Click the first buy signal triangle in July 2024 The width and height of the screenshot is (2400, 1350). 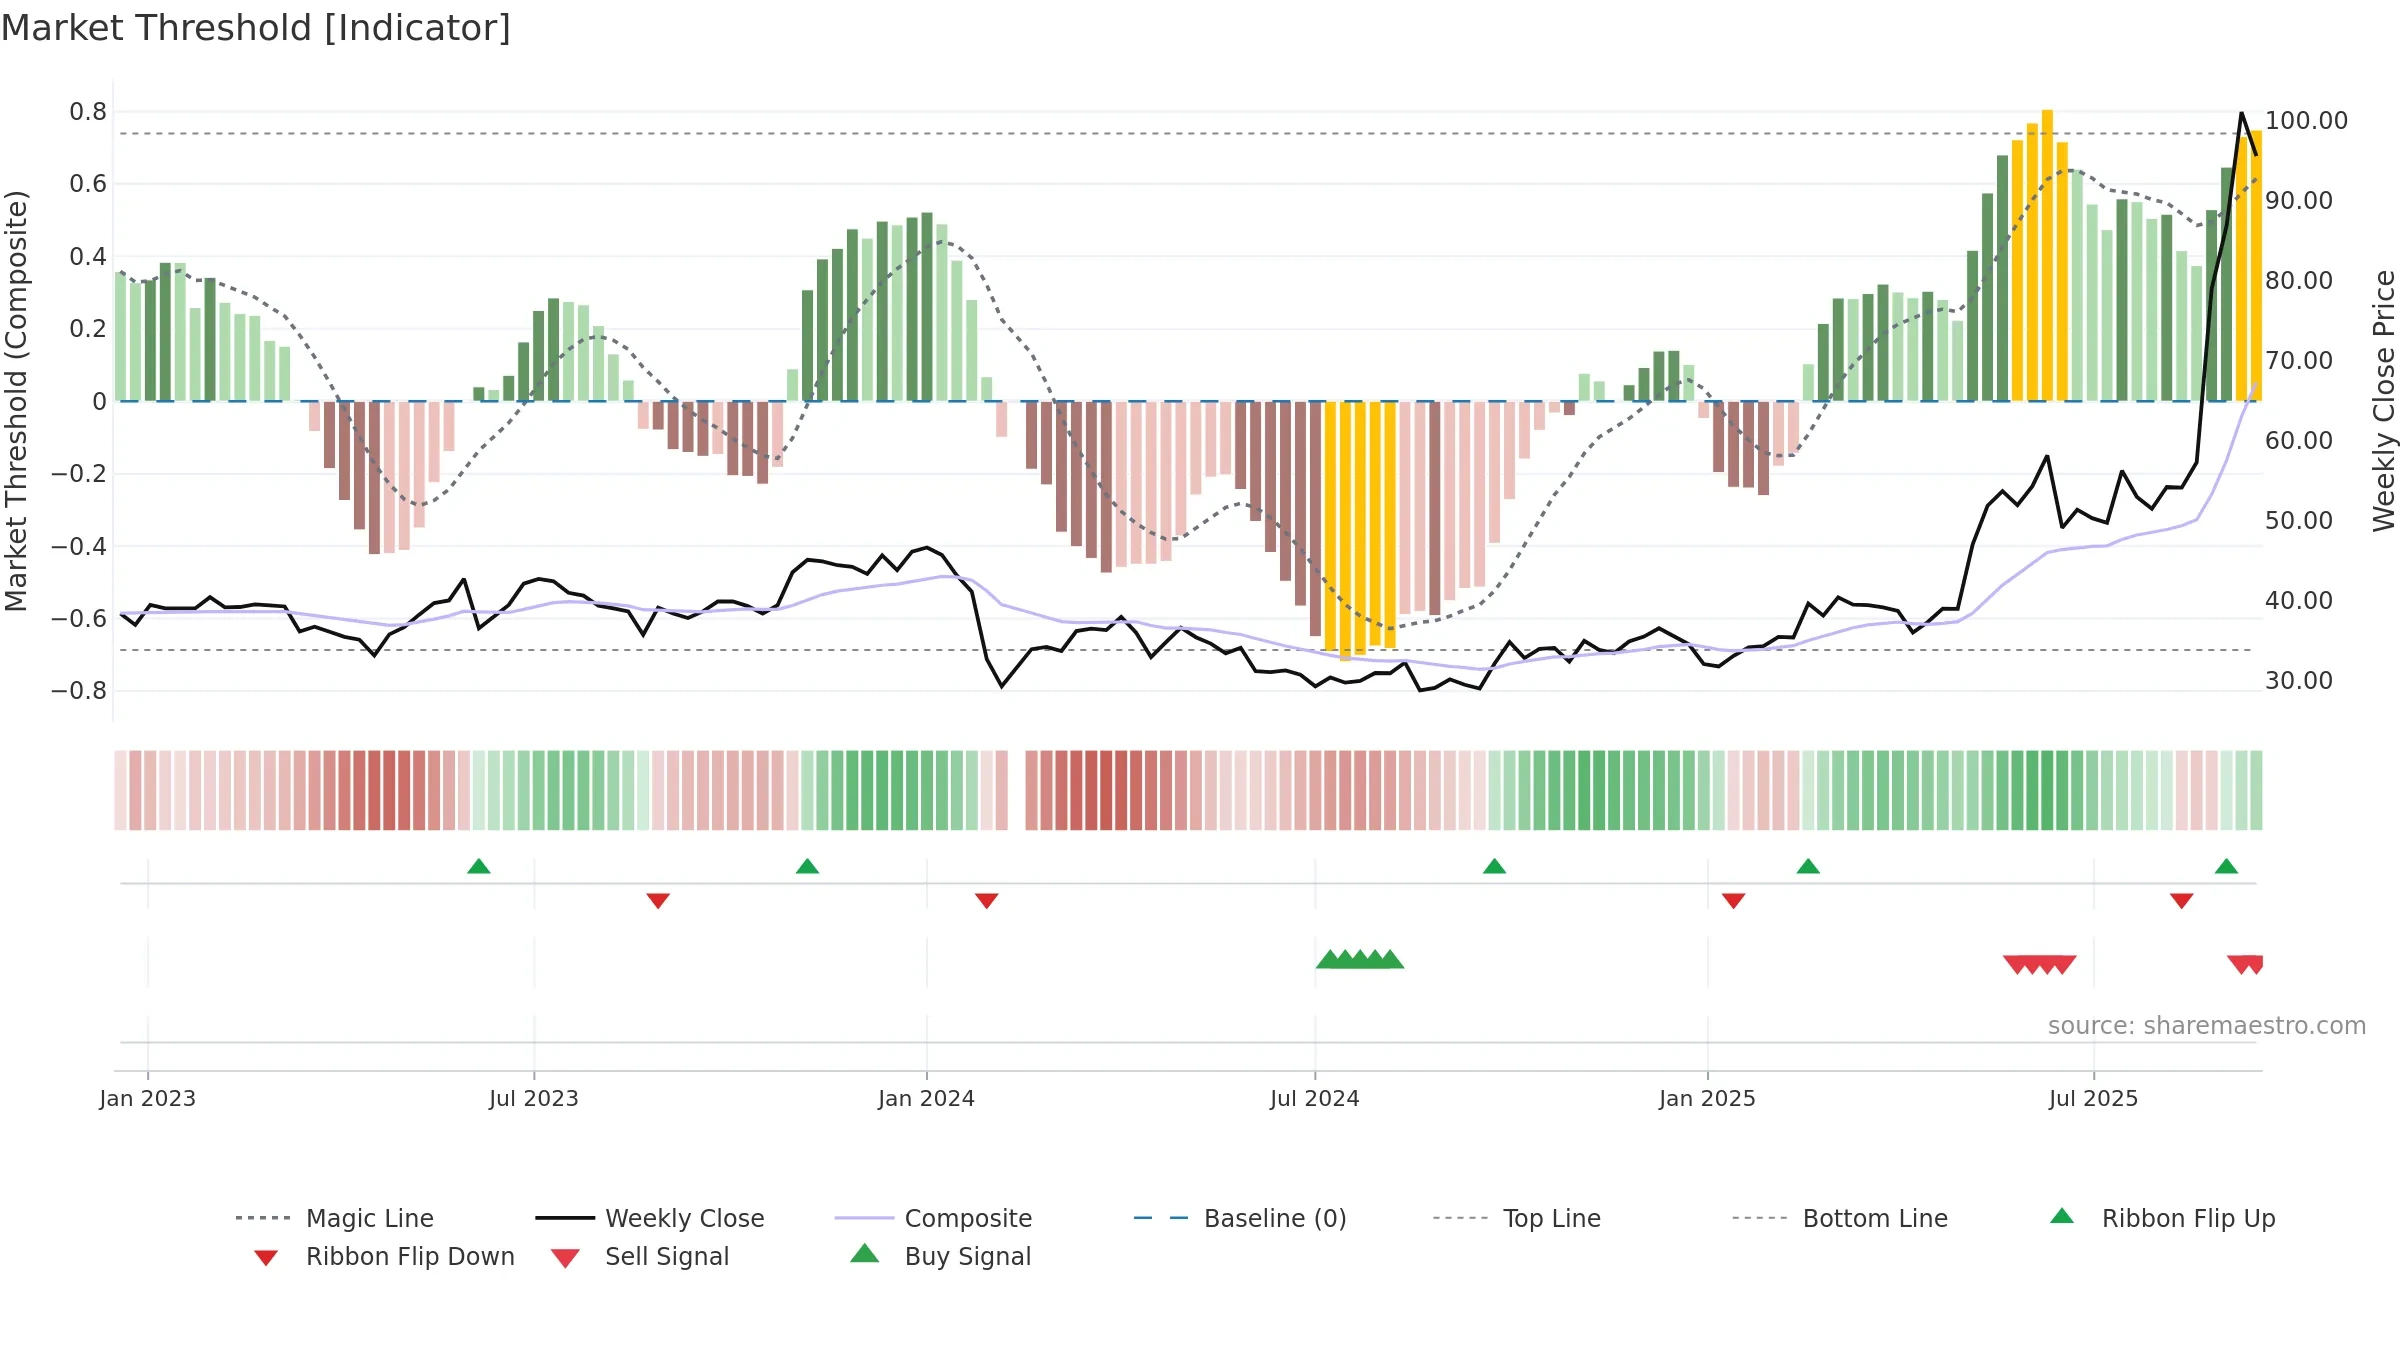point(1330,959)
